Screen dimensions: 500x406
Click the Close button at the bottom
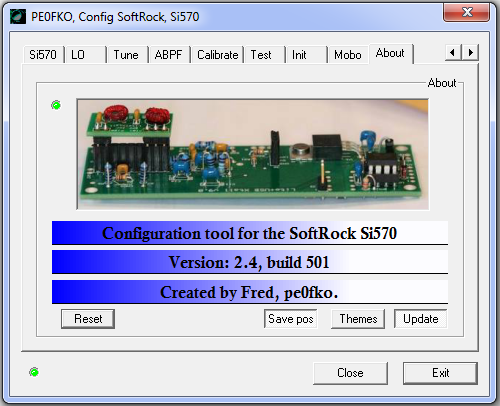click(350, 373)
